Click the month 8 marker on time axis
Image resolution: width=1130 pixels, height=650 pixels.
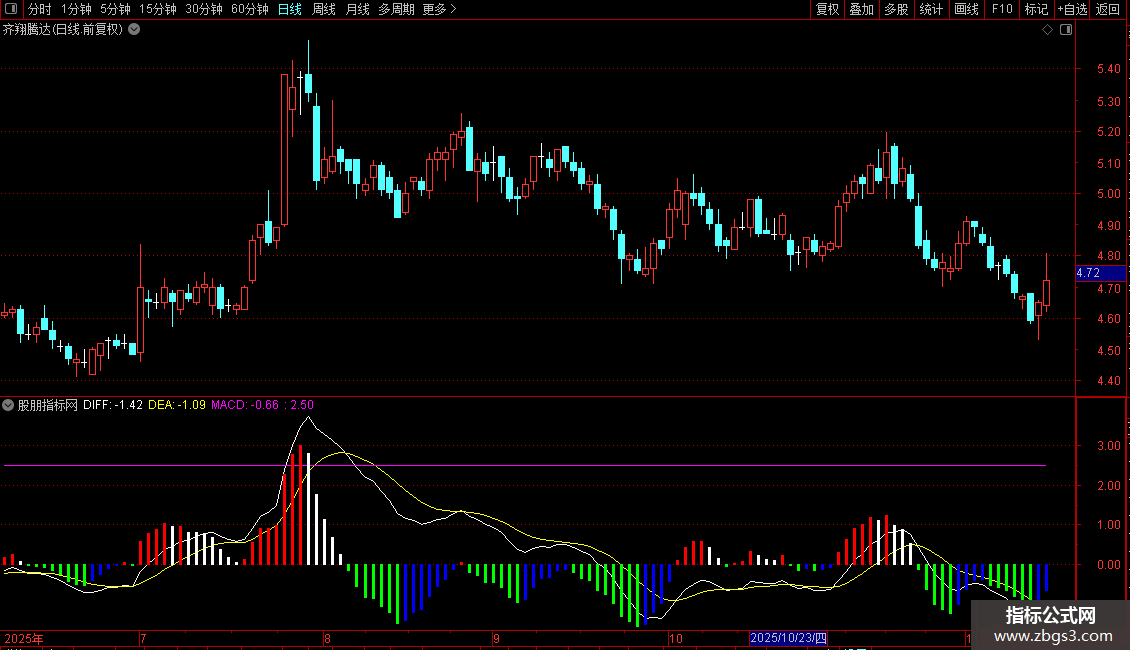pos(327,638)
